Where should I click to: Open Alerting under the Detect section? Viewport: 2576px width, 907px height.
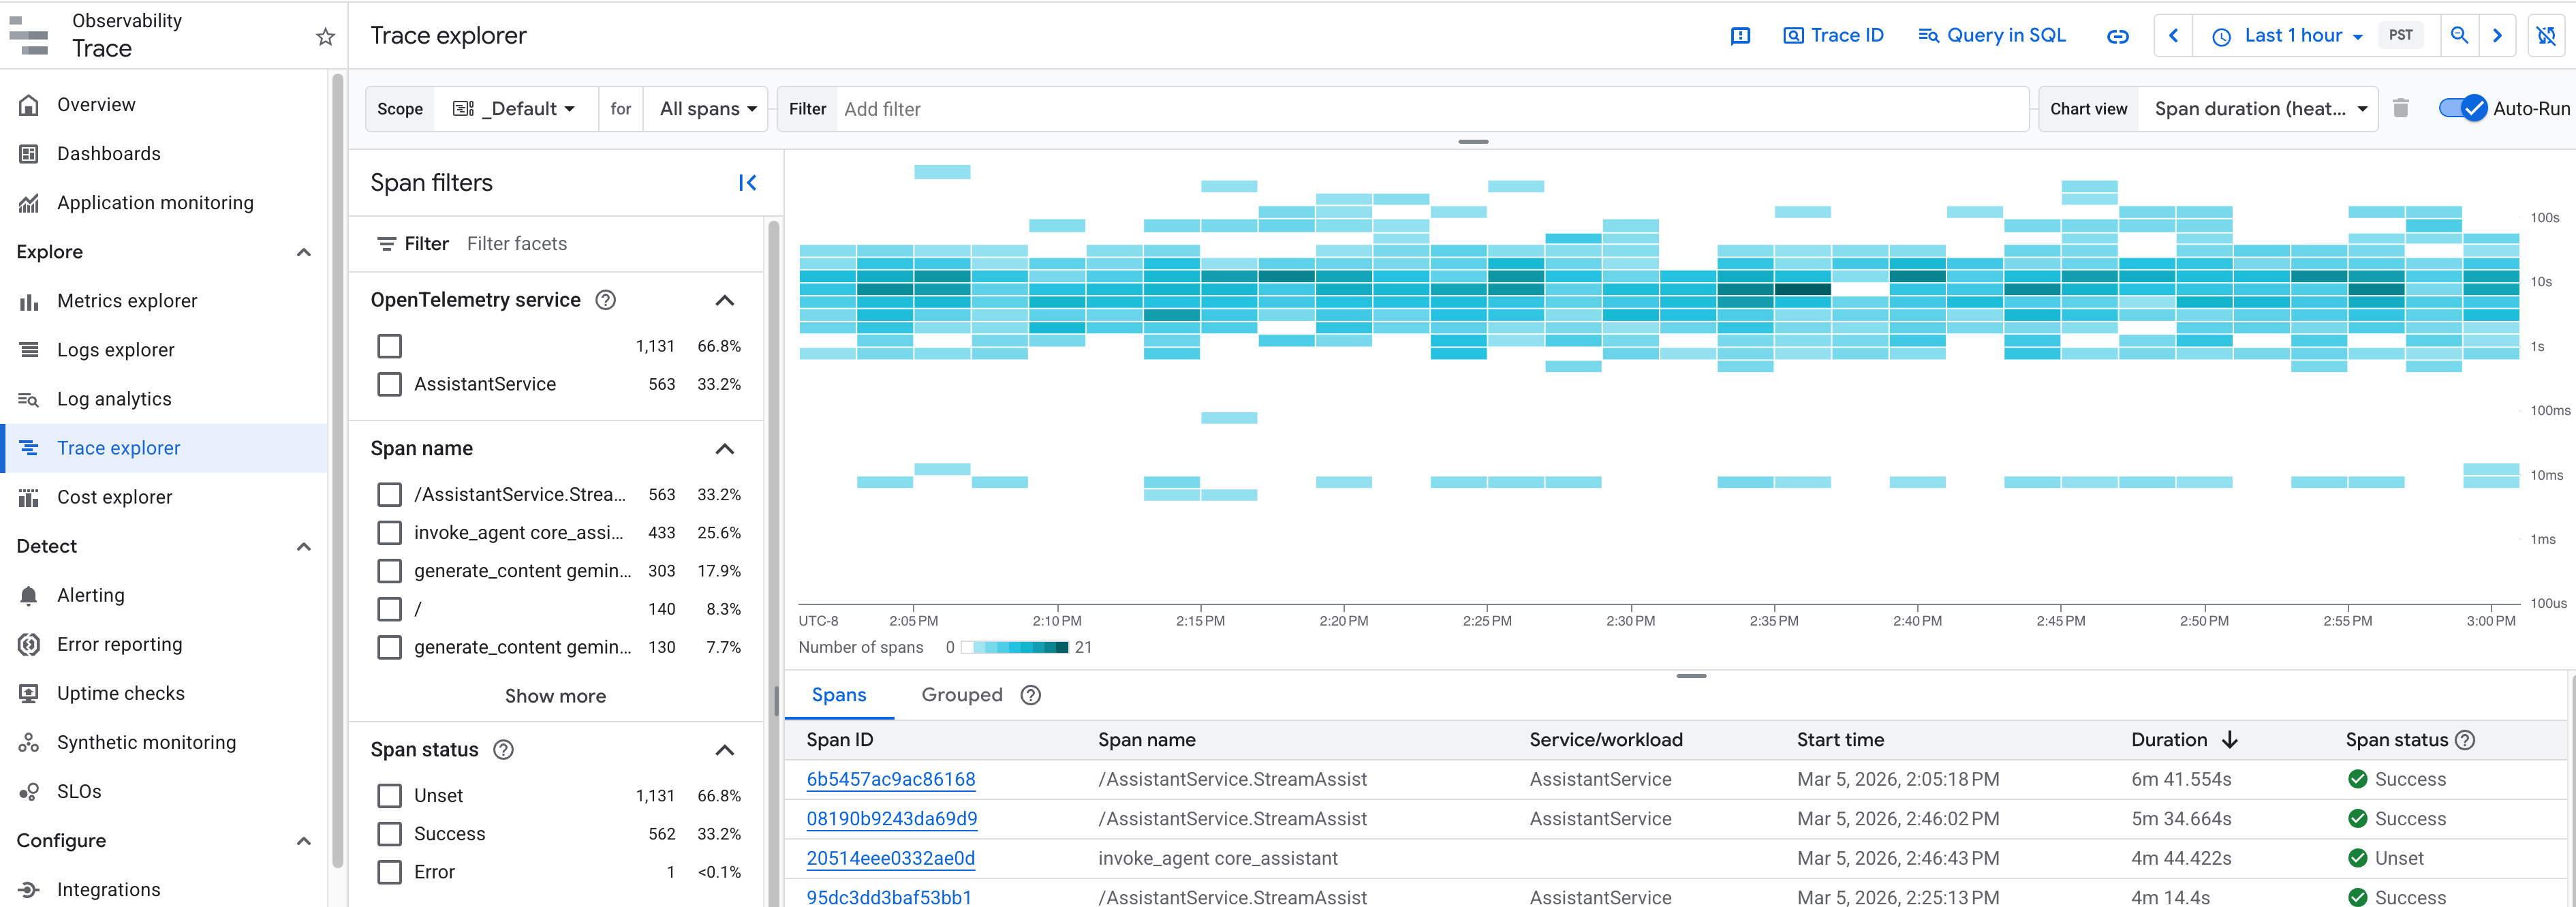coord(91,594)
